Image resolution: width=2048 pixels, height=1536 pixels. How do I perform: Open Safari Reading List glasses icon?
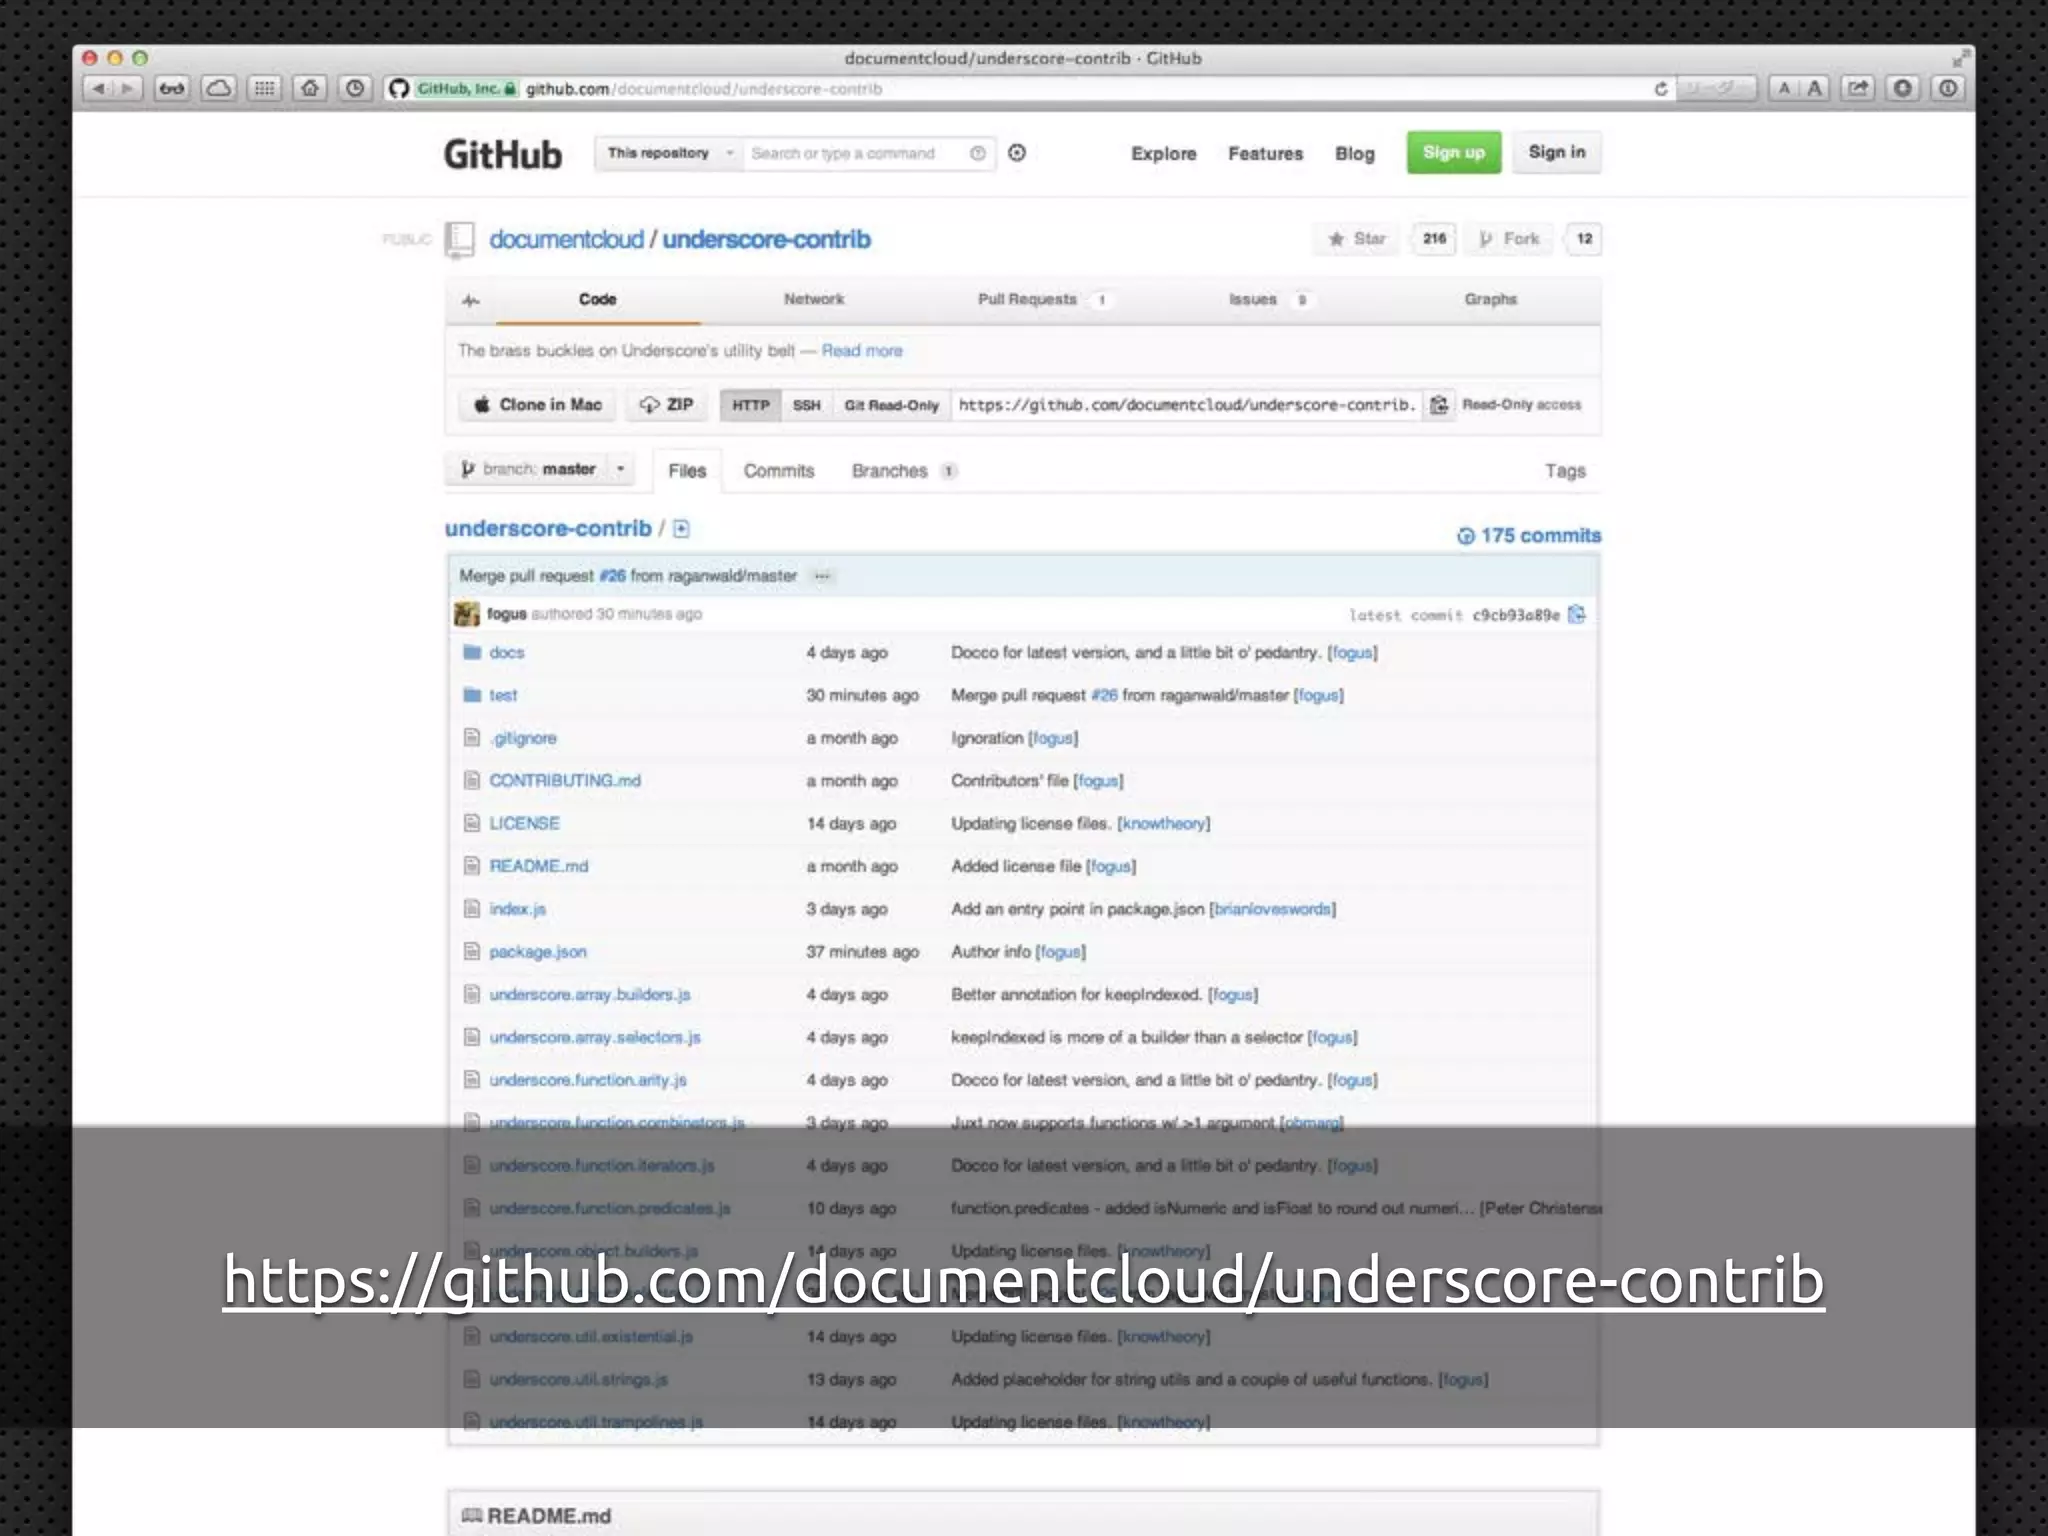[x=172, y=89]
